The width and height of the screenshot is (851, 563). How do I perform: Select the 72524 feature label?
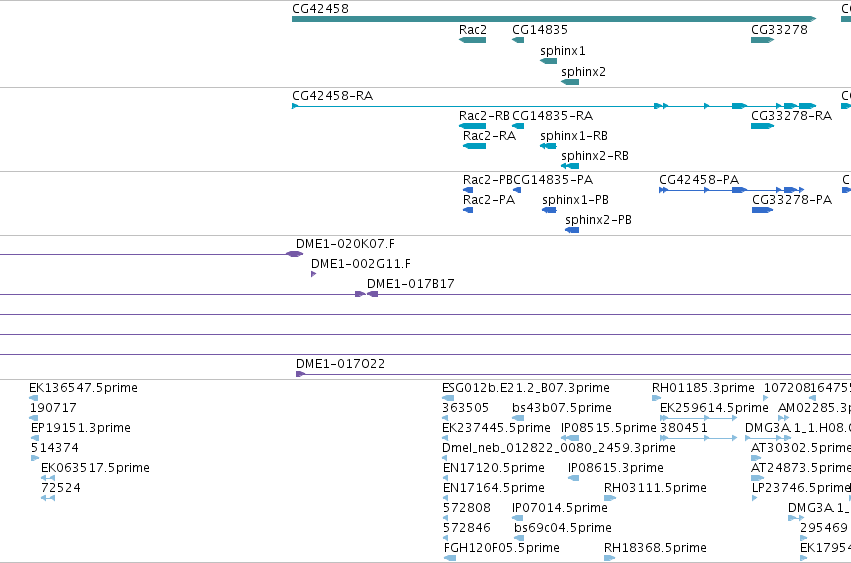[x=60, y=488]
